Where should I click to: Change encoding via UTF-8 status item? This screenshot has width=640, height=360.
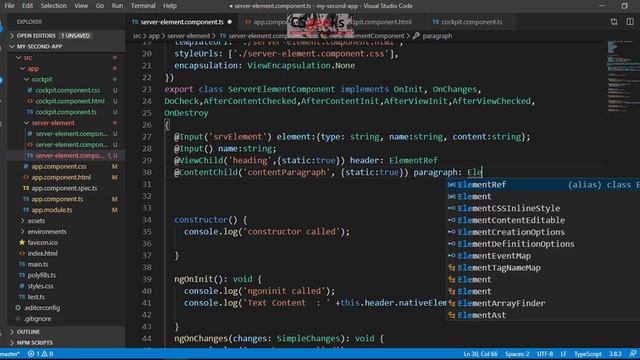[545, 354]
